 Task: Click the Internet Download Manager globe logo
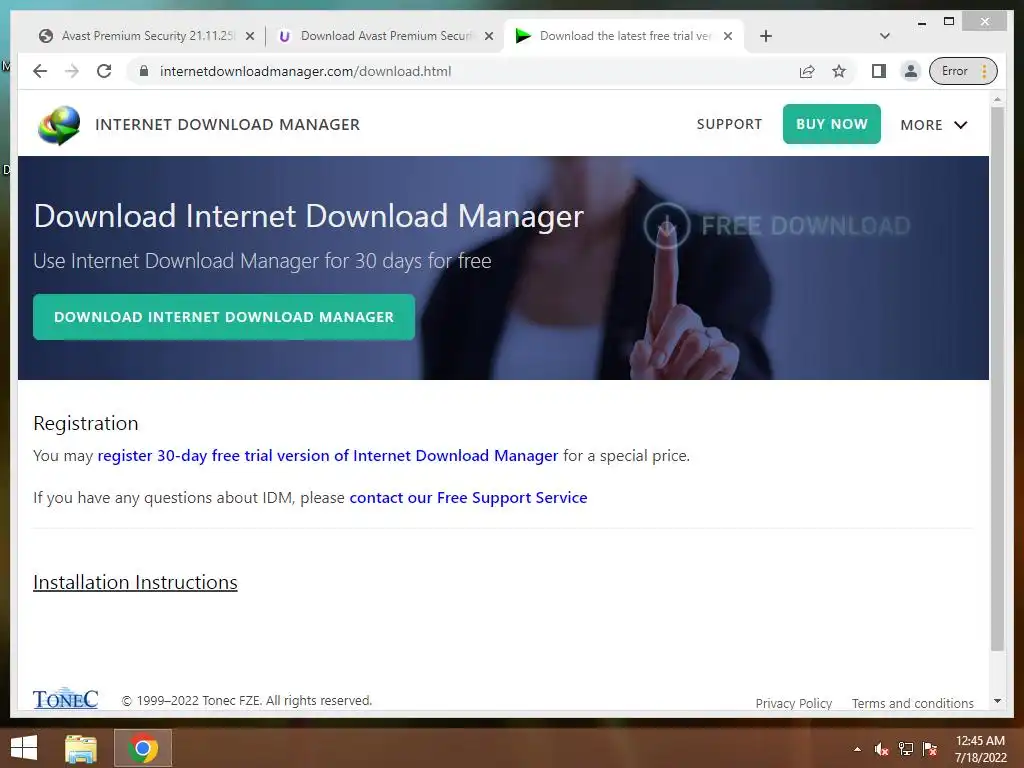pos(59,125)
